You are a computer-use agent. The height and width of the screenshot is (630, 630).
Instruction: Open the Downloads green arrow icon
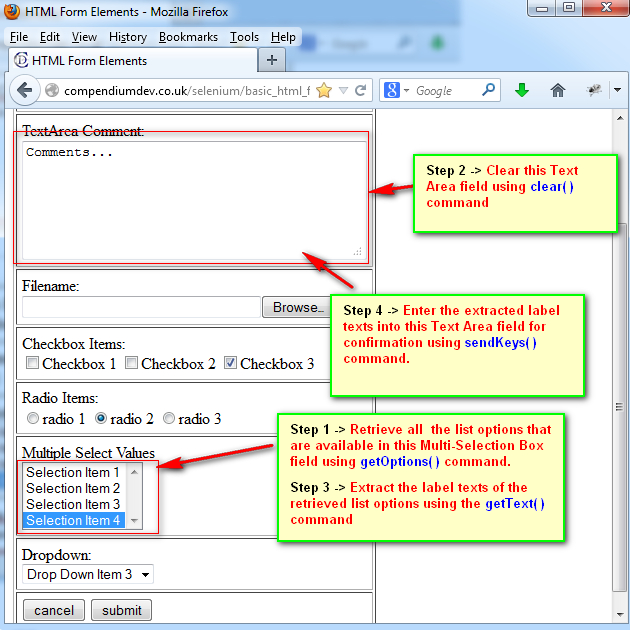(522, 90)
